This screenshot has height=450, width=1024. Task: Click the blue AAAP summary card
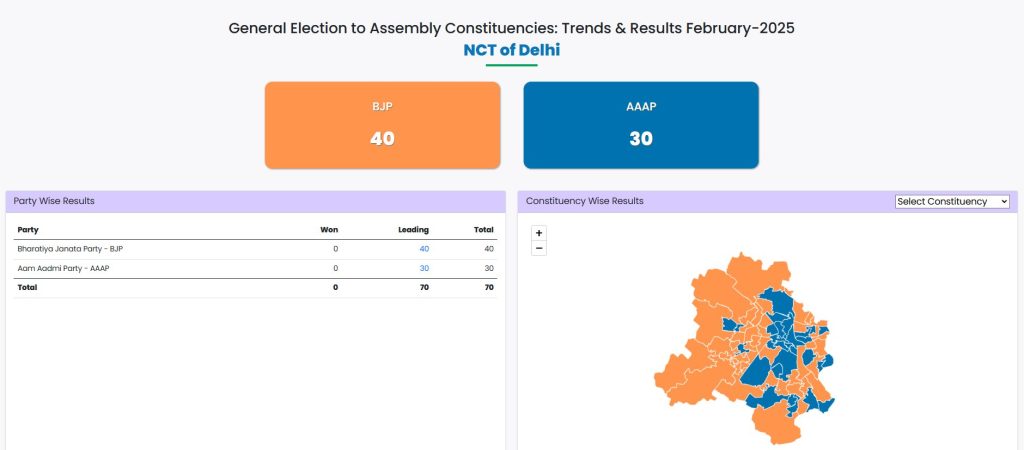(x=641, y=125)
